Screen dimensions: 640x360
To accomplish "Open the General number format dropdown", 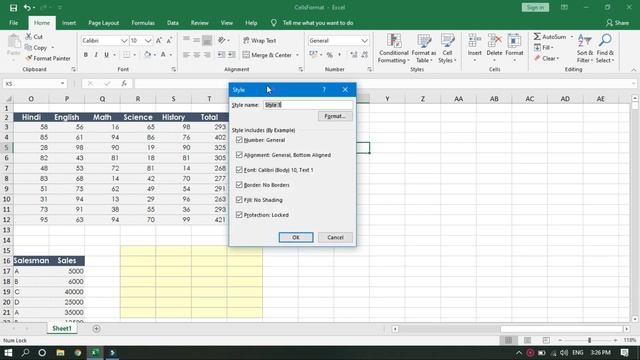I will point(364,40).
